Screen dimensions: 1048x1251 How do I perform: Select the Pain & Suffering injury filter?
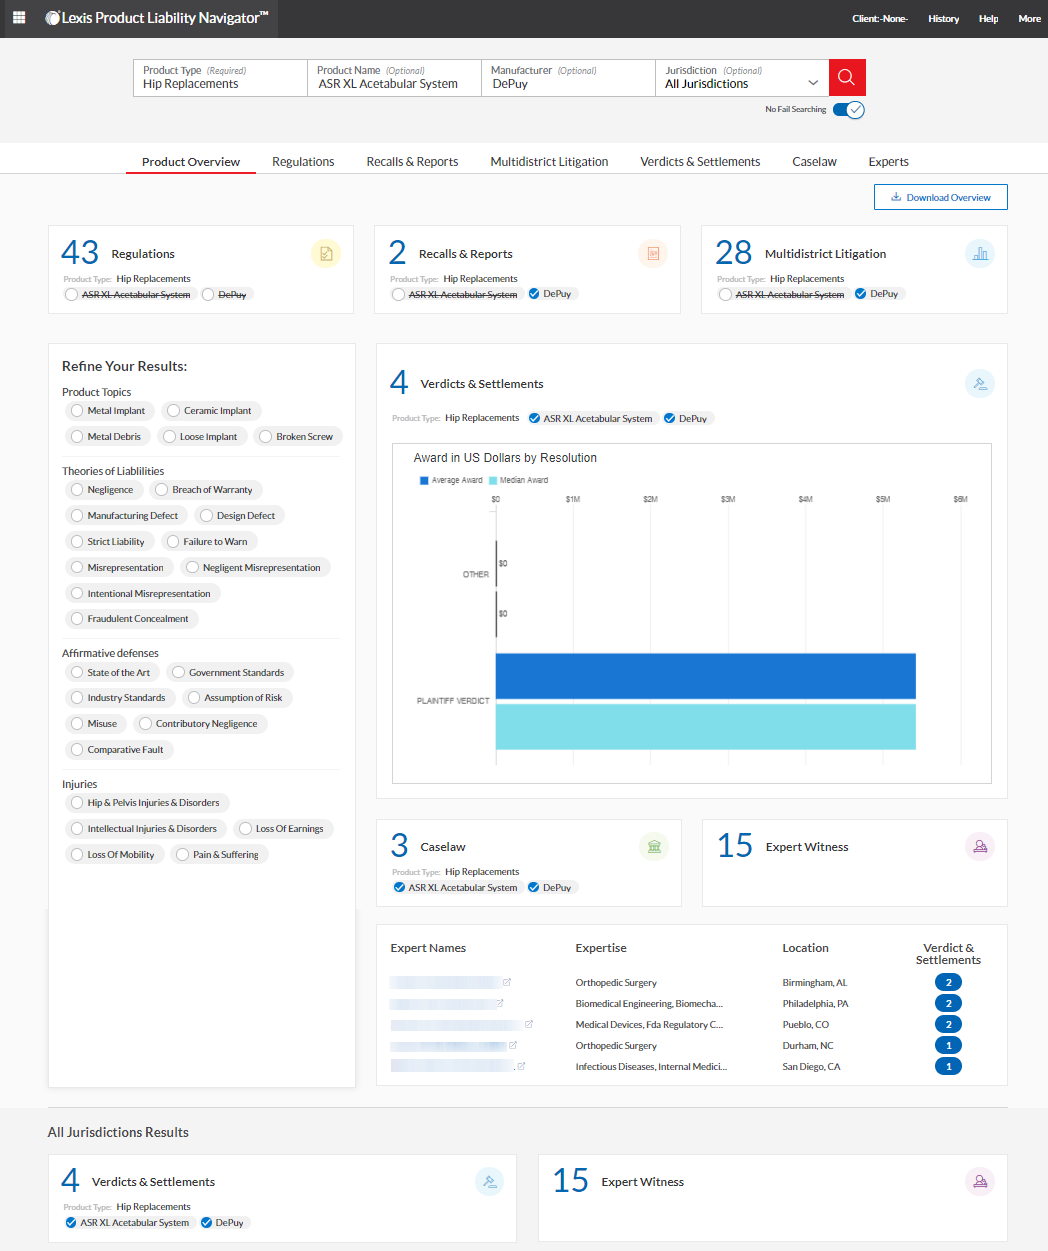tap(219, 855)
